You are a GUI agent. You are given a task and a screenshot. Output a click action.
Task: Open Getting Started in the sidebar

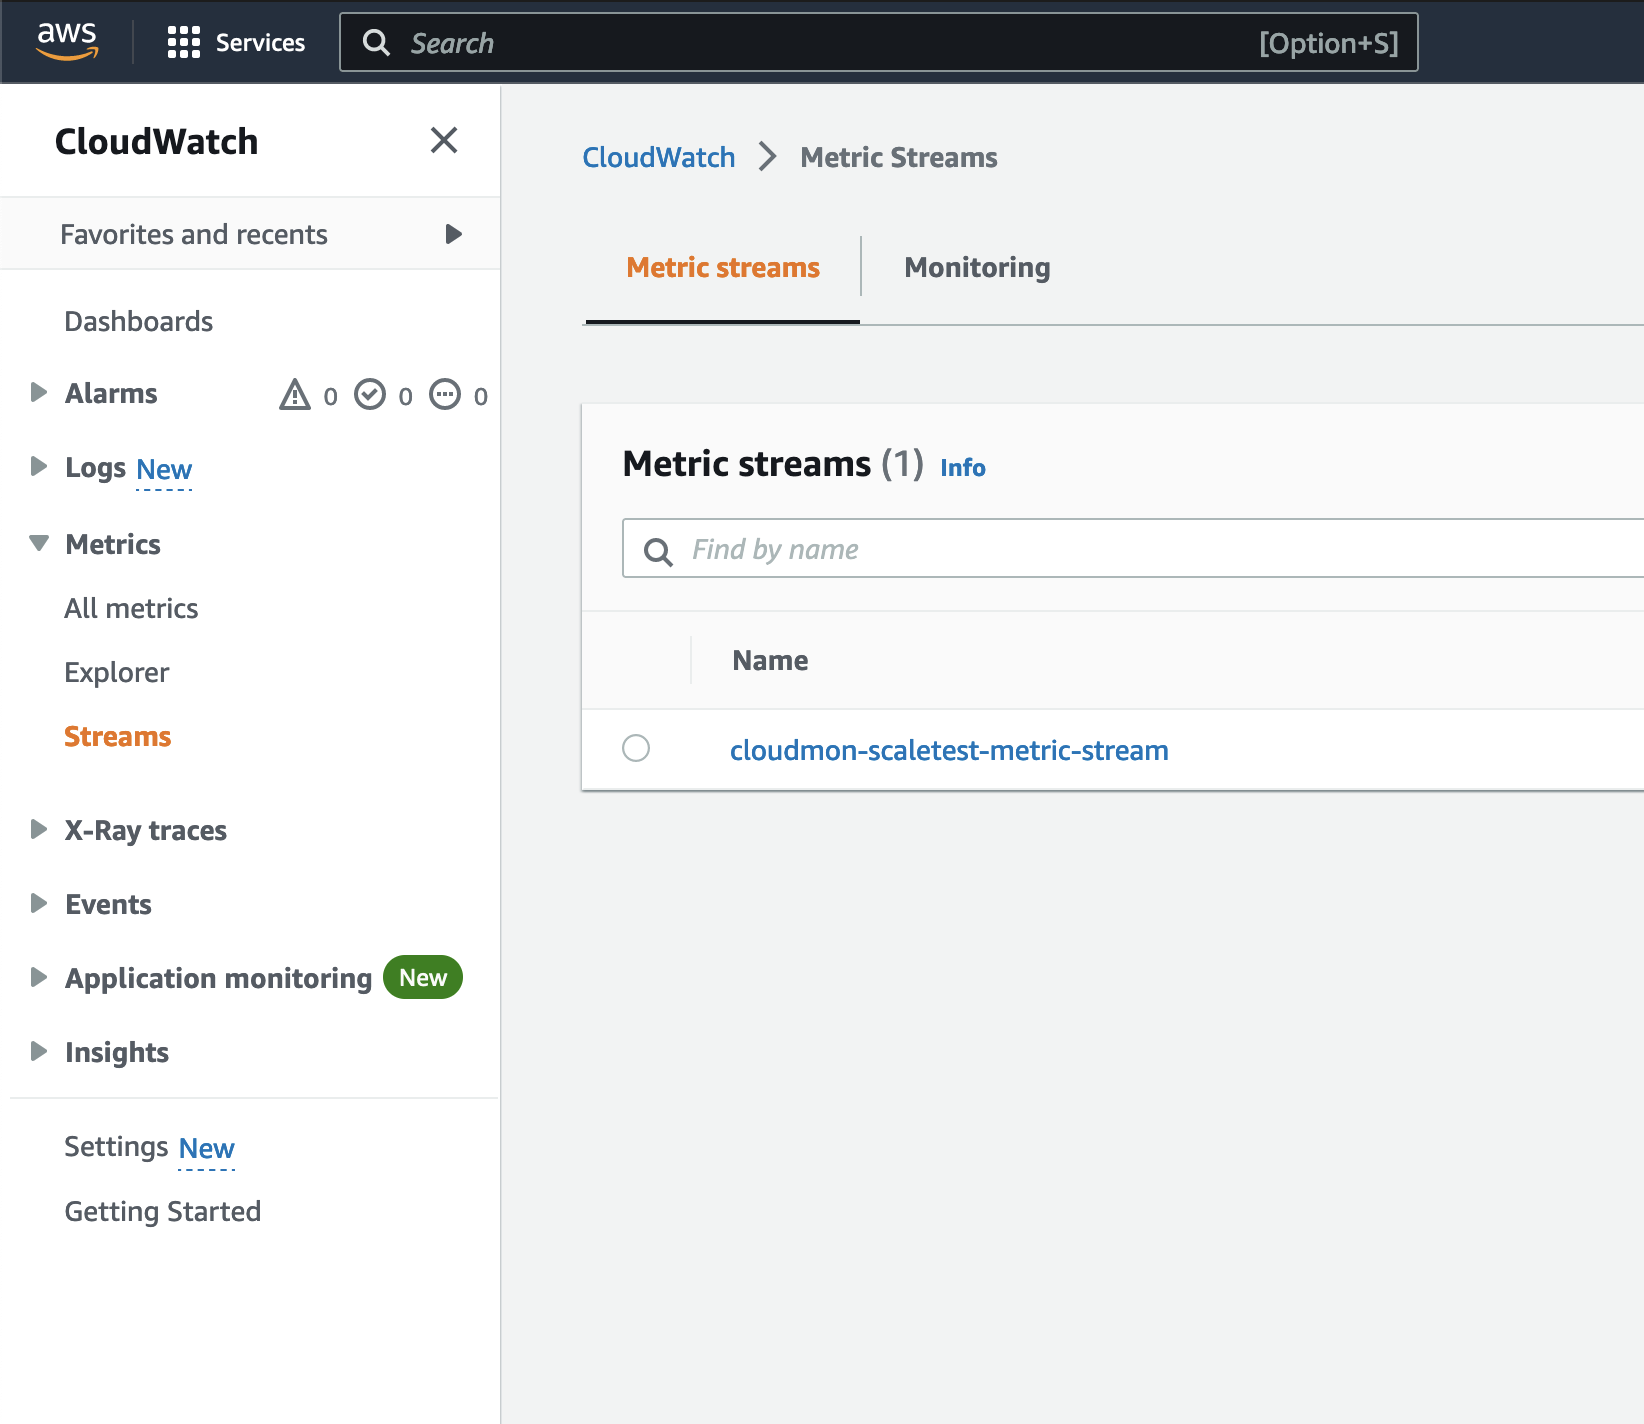point(163,1211)
